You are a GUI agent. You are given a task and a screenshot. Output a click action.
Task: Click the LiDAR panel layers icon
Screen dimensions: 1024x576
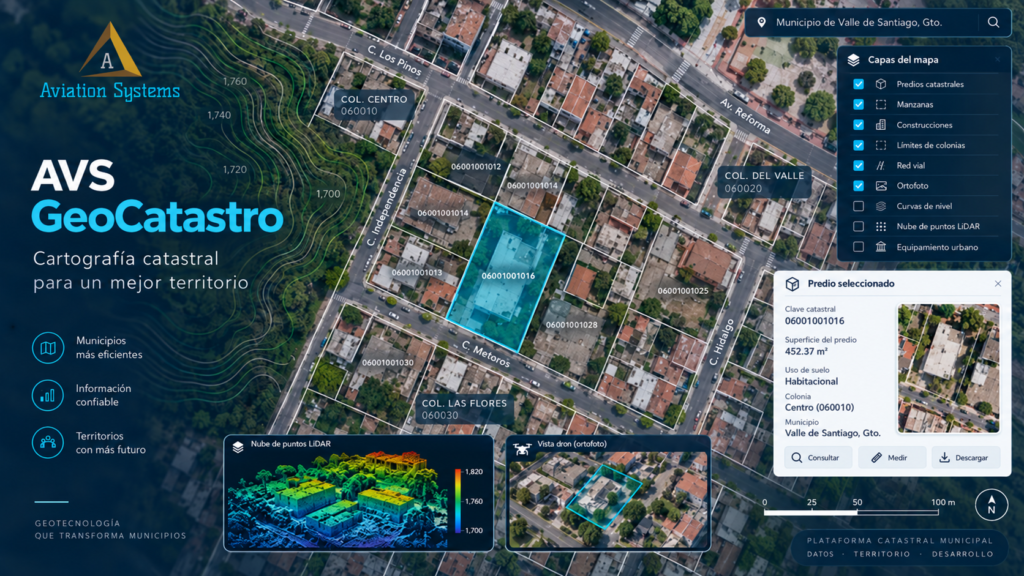click(238, 447)
